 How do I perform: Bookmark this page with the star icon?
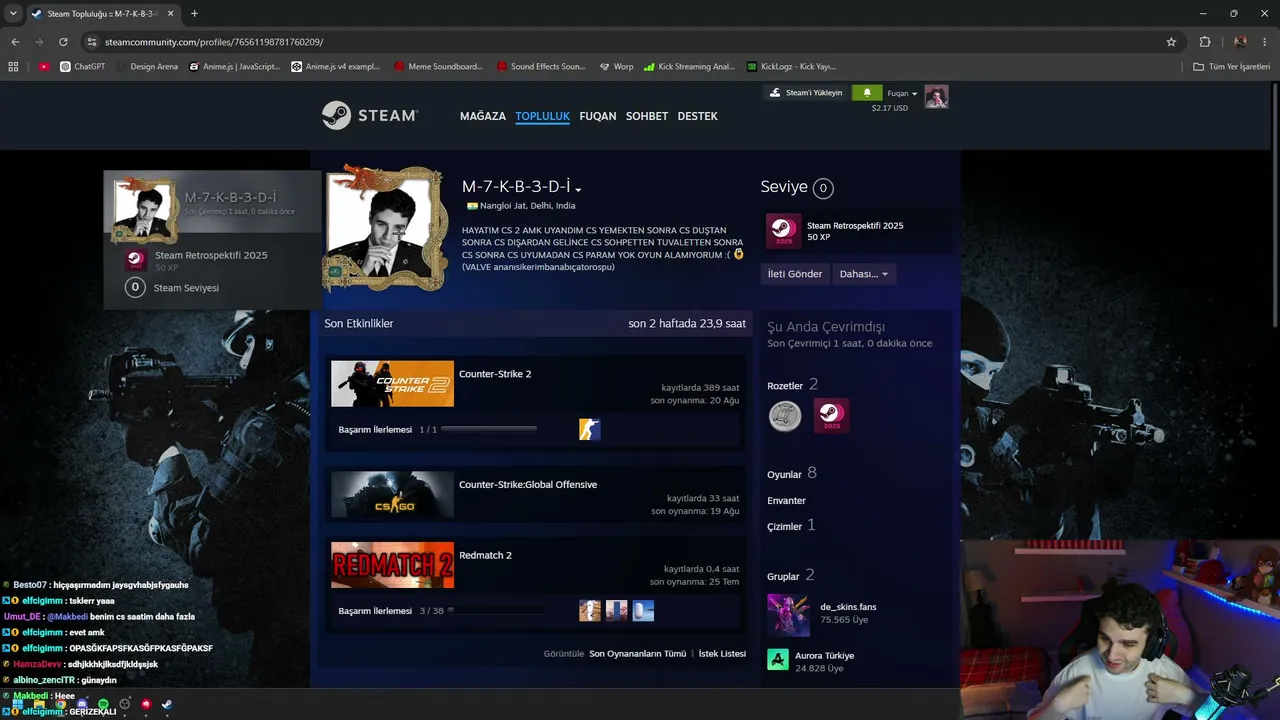1171,42
